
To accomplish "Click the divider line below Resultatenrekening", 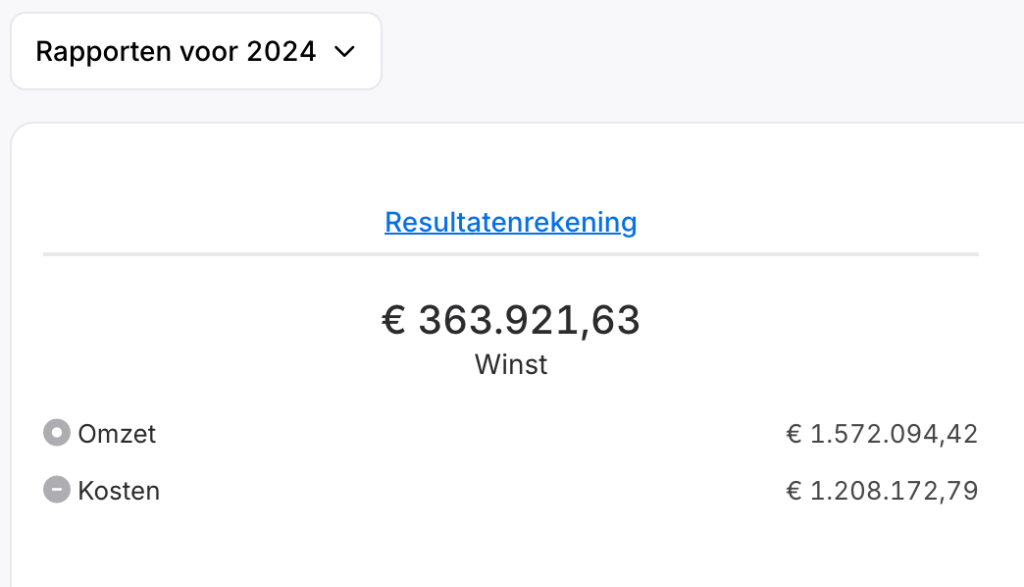I will pos(510,254).
